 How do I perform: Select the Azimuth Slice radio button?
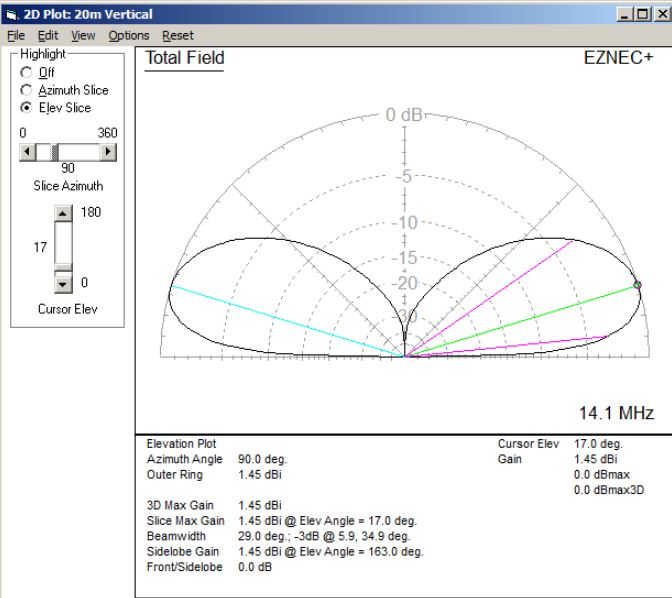click(26, 90)
